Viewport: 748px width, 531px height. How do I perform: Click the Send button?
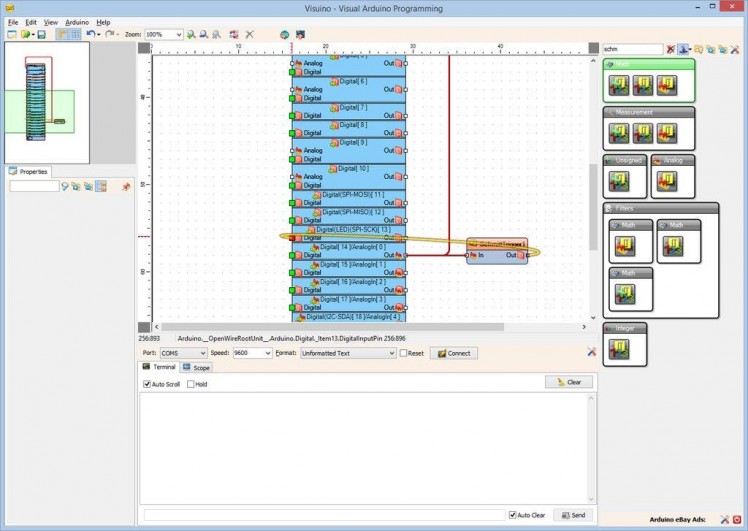point(573,515)
